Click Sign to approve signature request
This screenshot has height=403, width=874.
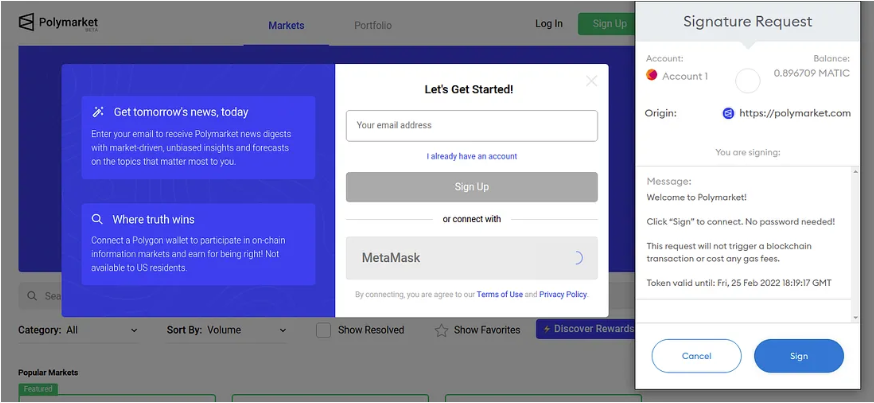tap(799, 356)
